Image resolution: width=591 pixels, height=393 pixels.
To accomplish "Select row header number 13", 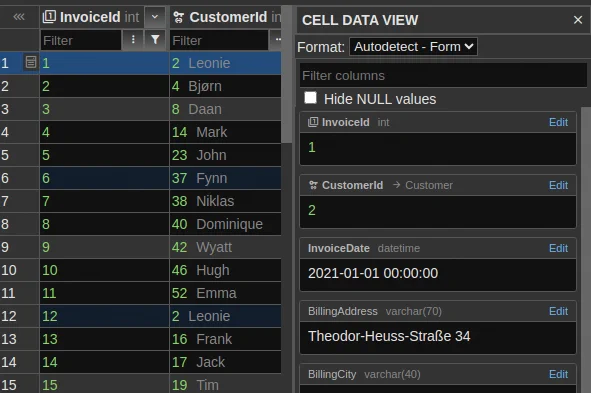I will tap(20, 339).
